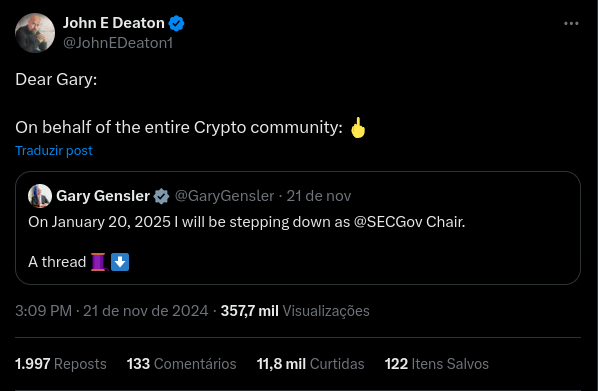Click the blue verified badge beside John E Deaton
The height and width of the screenshot is (391, 598).
coord(176,23)
